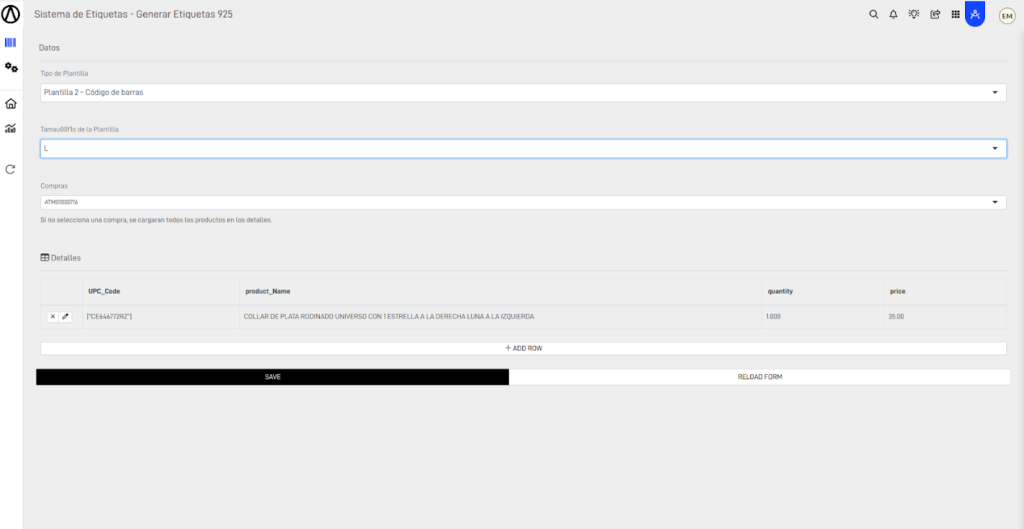
Task: Open the Tamaño de la Plantilla dropdown
Action: pos(523,148)
